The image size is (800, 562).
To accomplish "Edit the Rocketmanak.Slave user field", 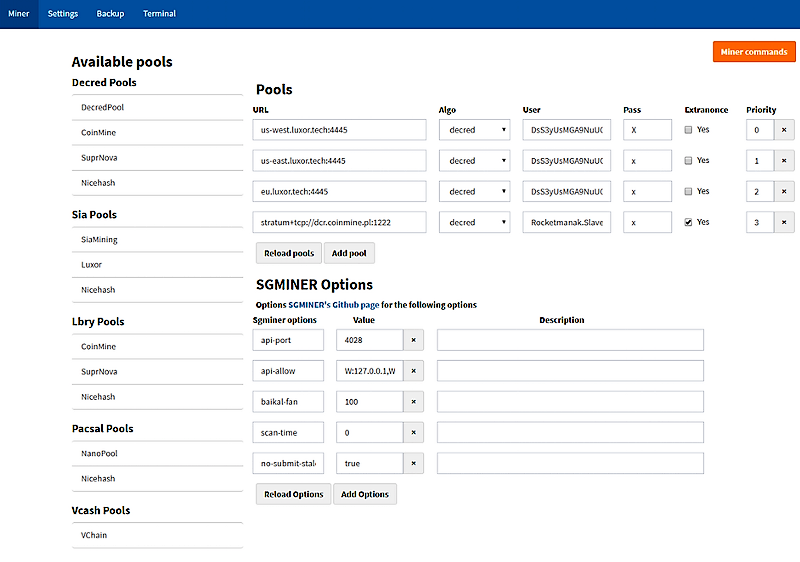I will [566, 222].
